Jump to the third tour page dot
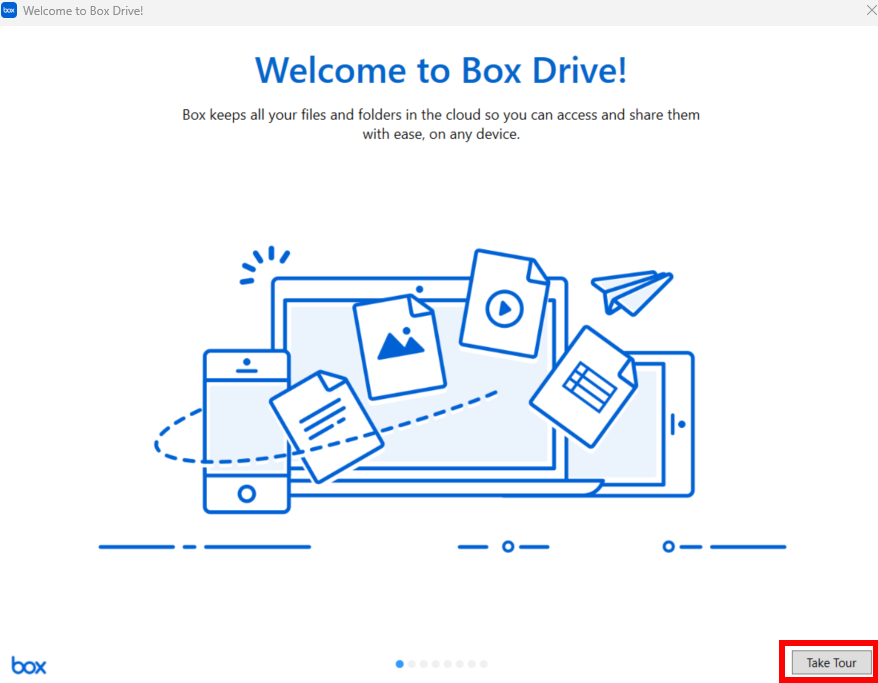Screen dimensions: 878x683 pos(423,663)
